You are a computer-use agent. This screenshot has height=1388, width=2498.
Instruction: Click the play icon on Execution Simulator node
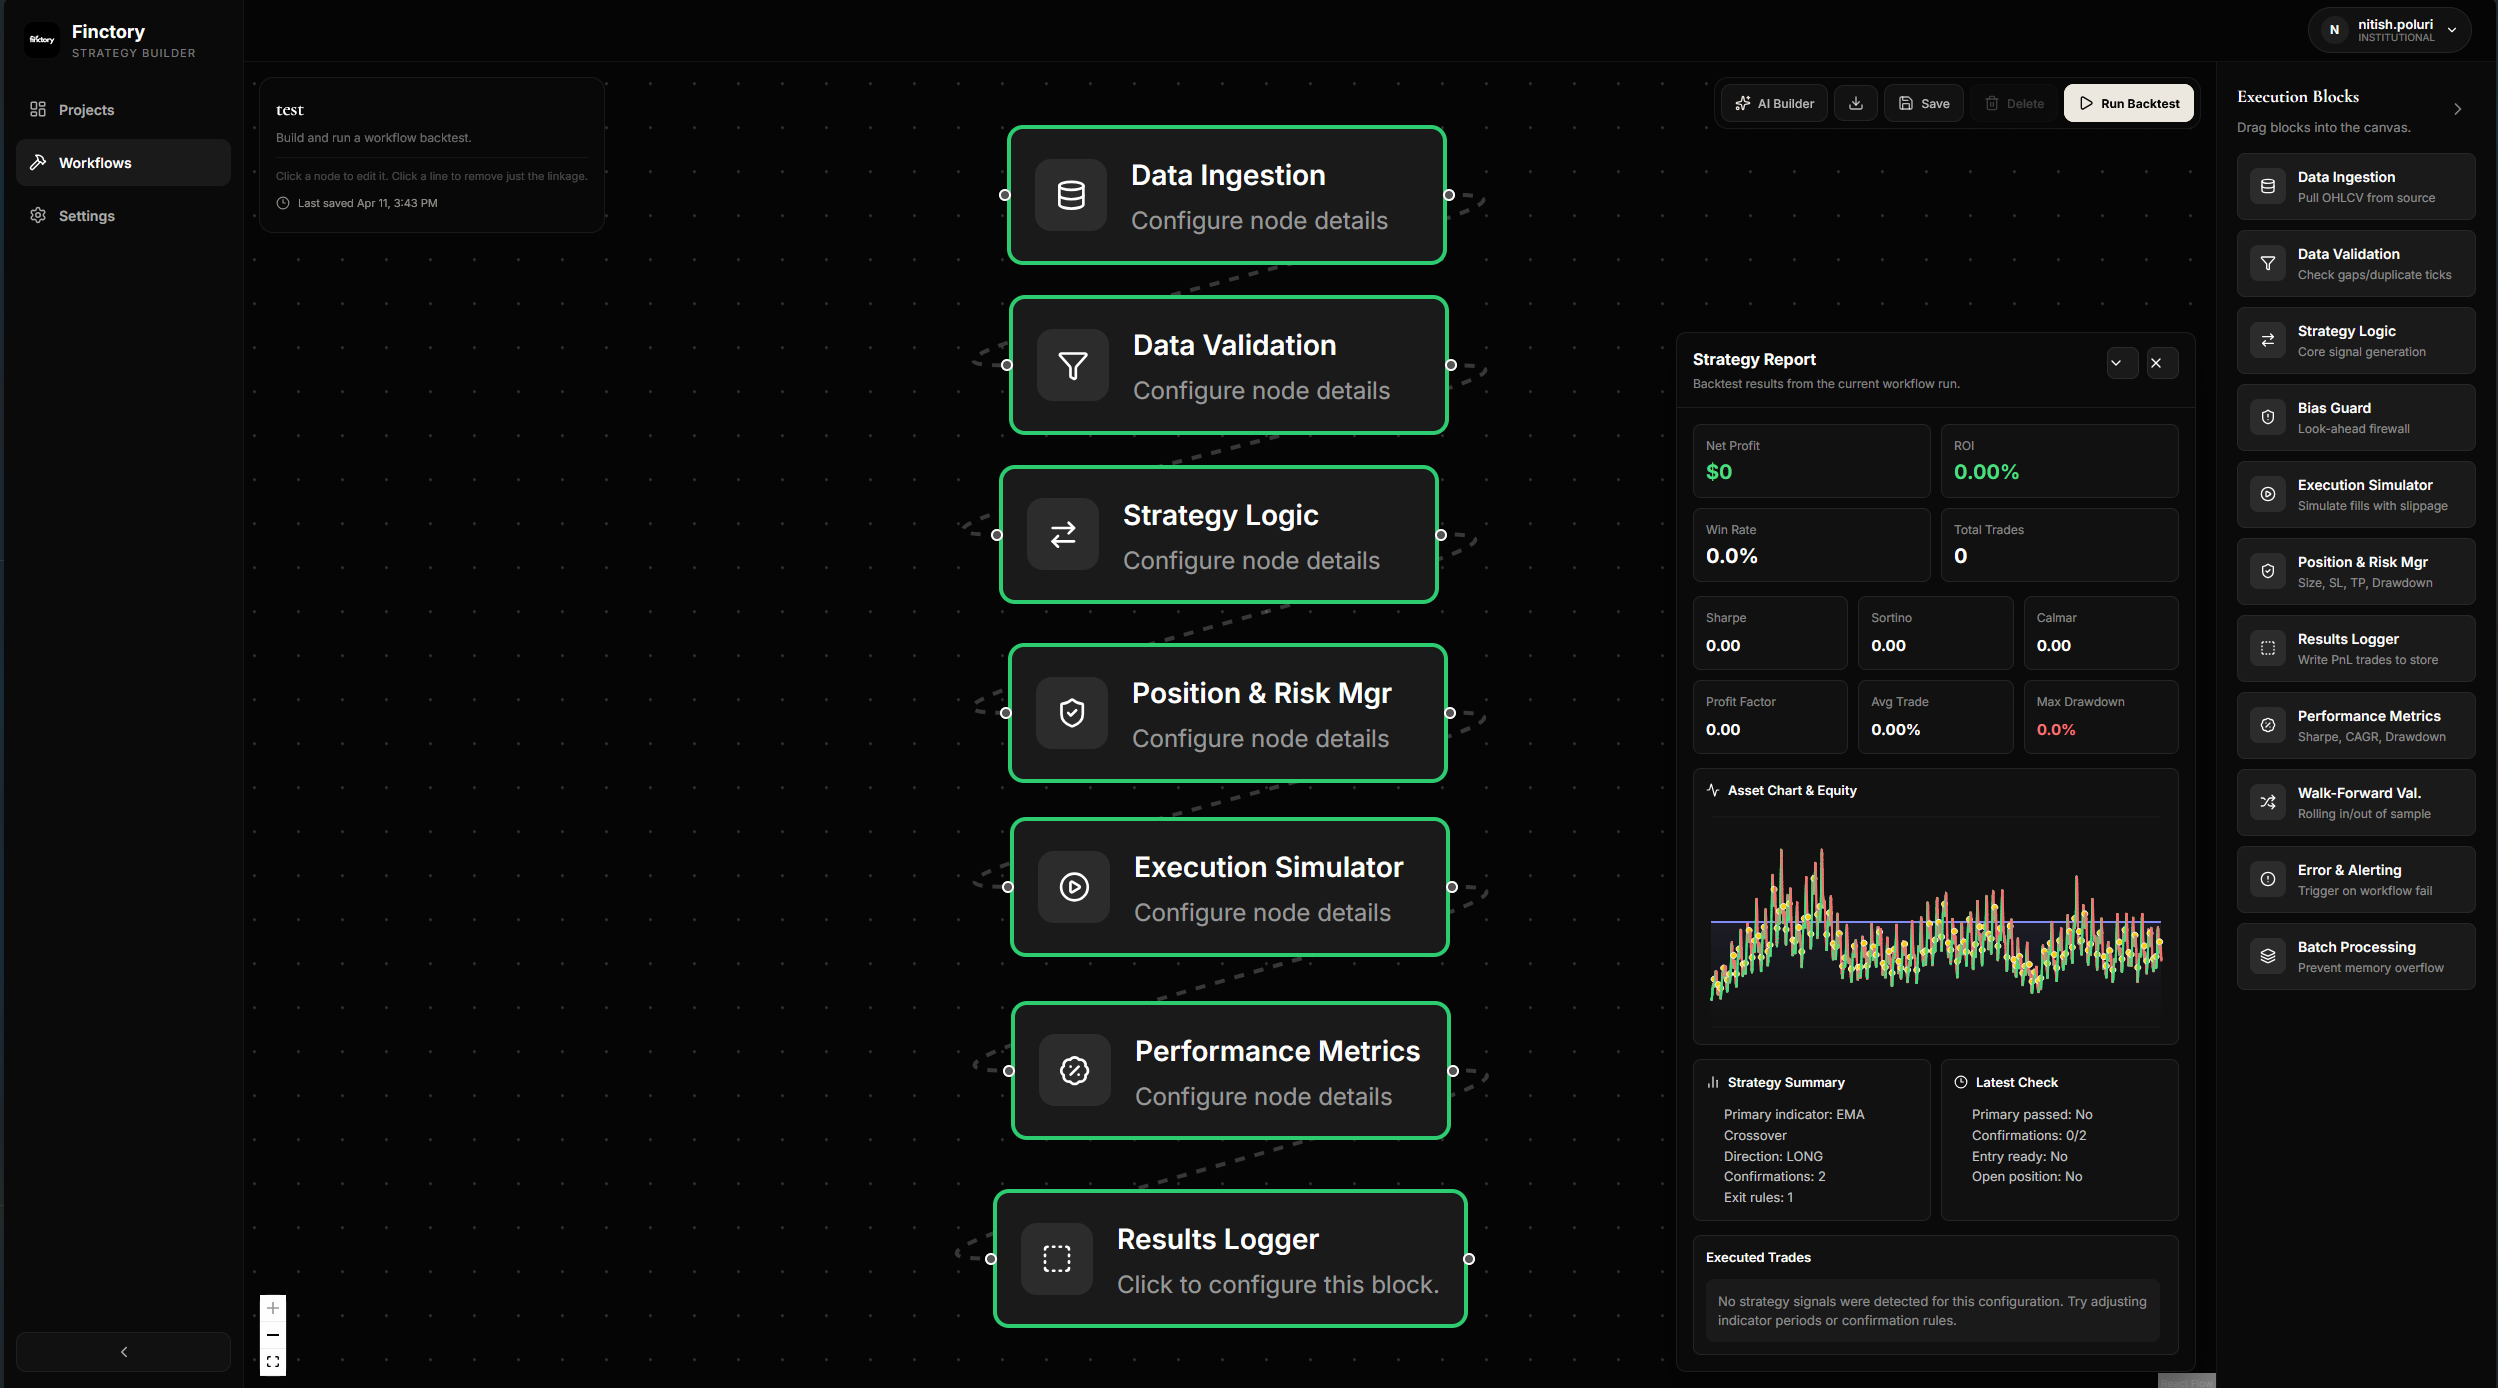pos(1073,887)
